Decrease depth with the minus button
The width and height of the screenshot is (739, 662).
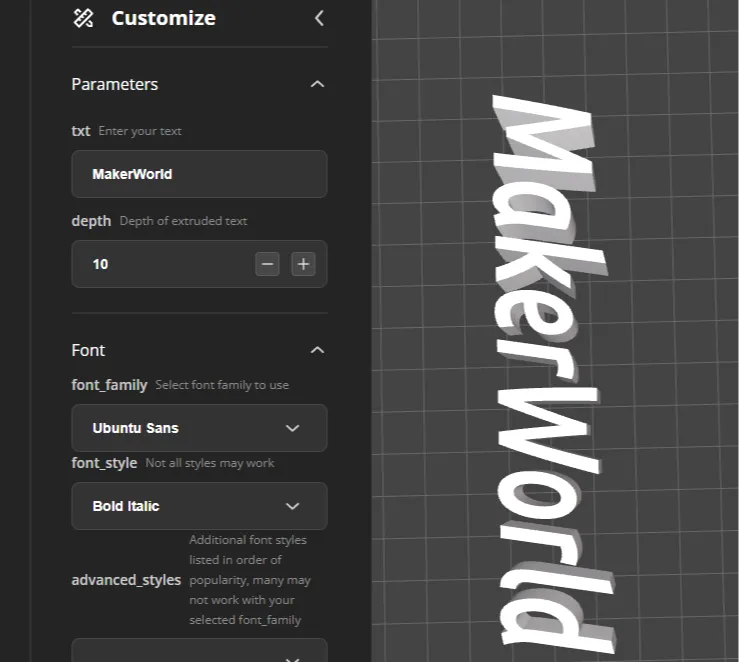tap(267, 264)
